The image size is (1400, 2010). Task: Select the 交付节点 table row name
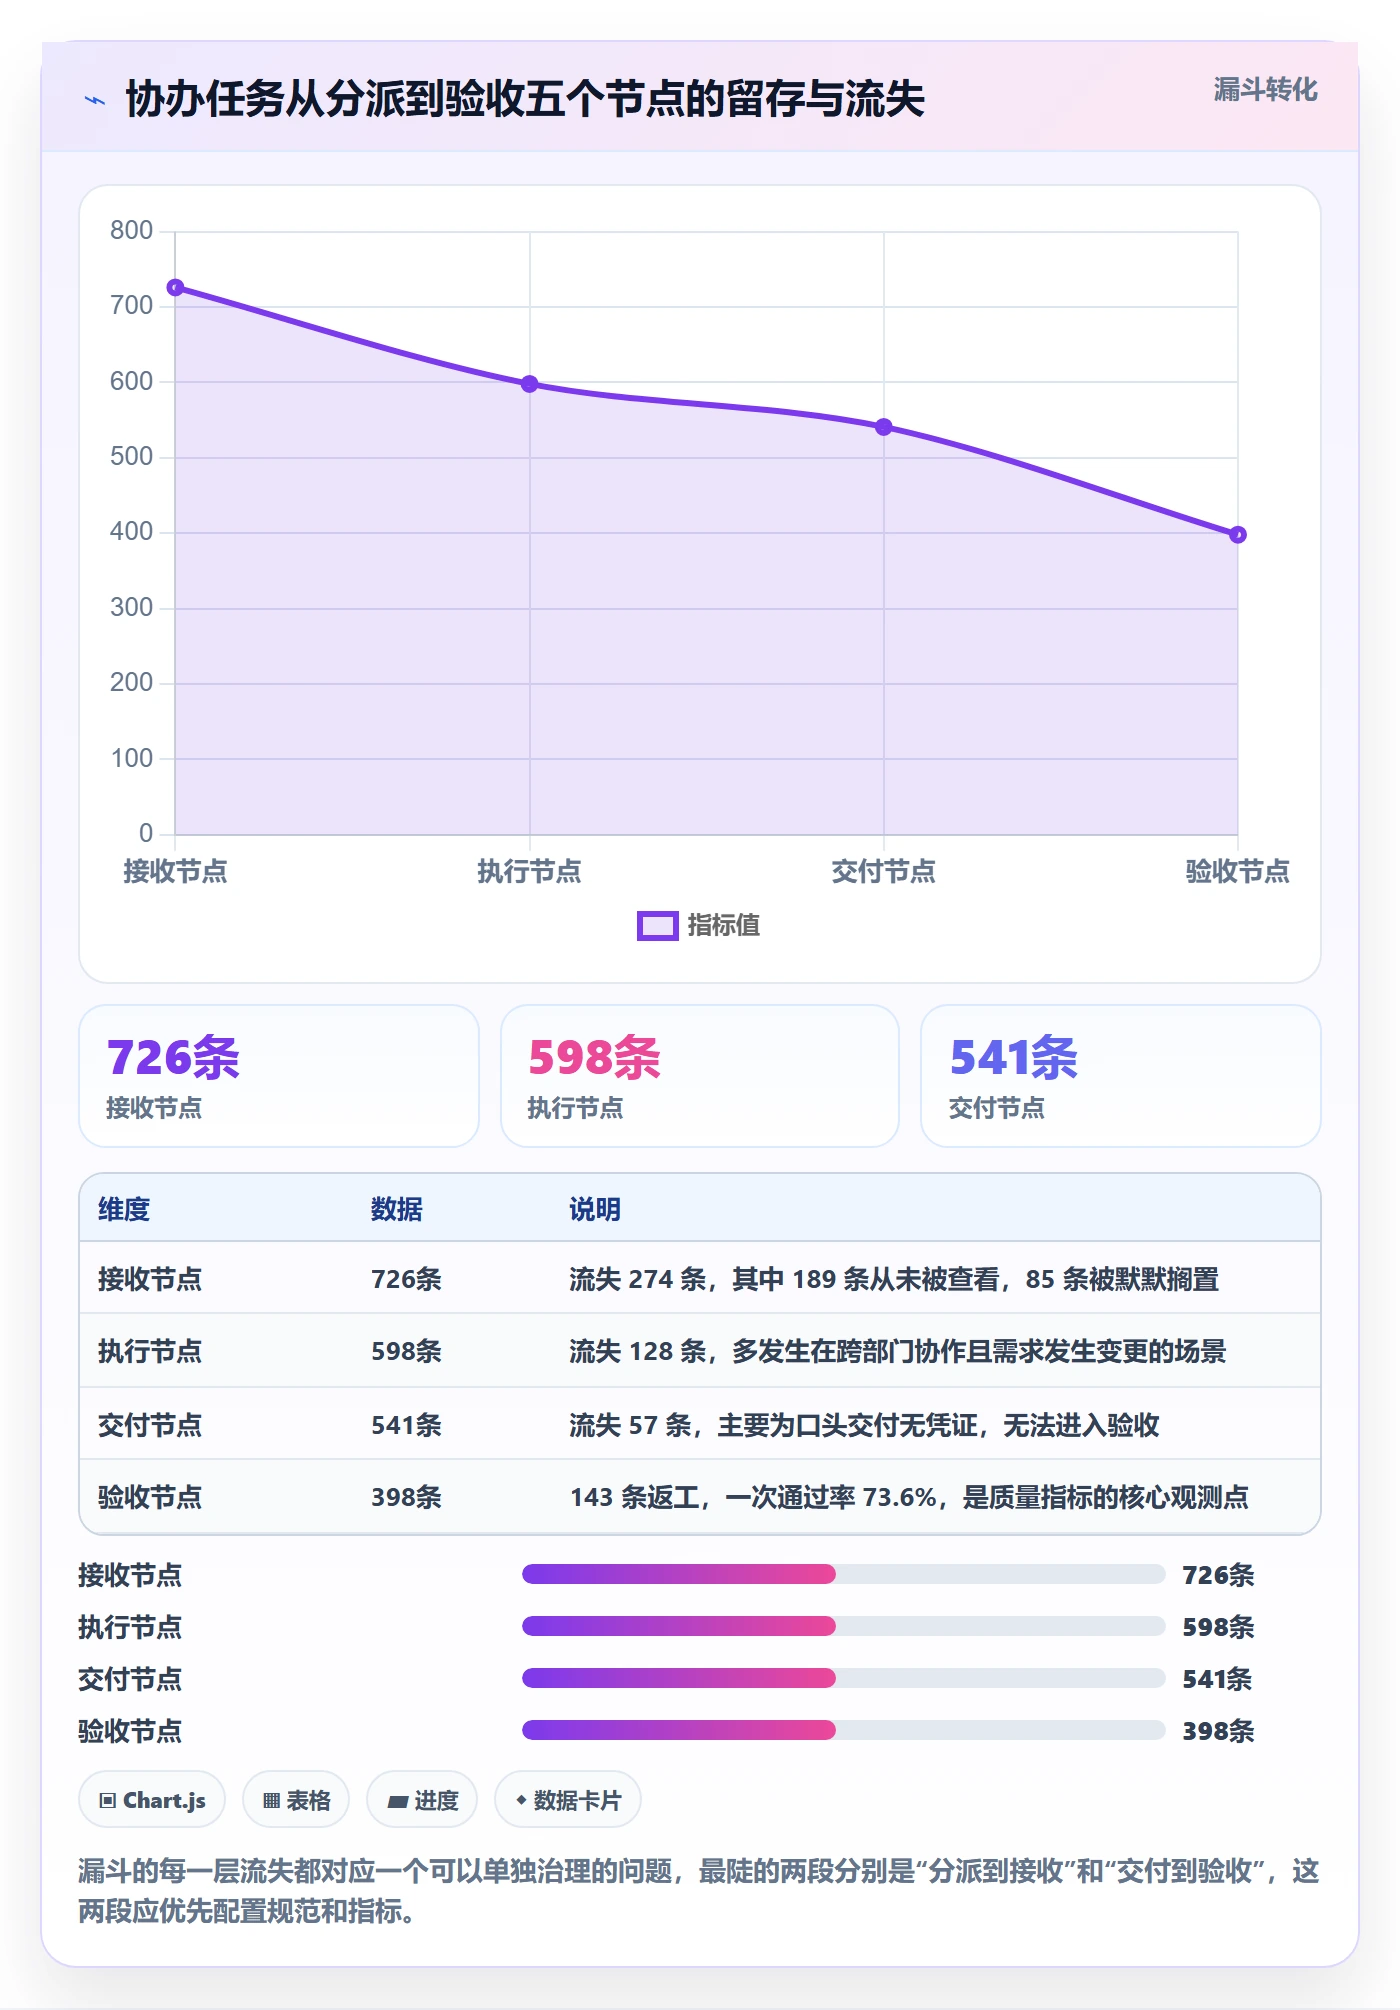coord(150,1425)
